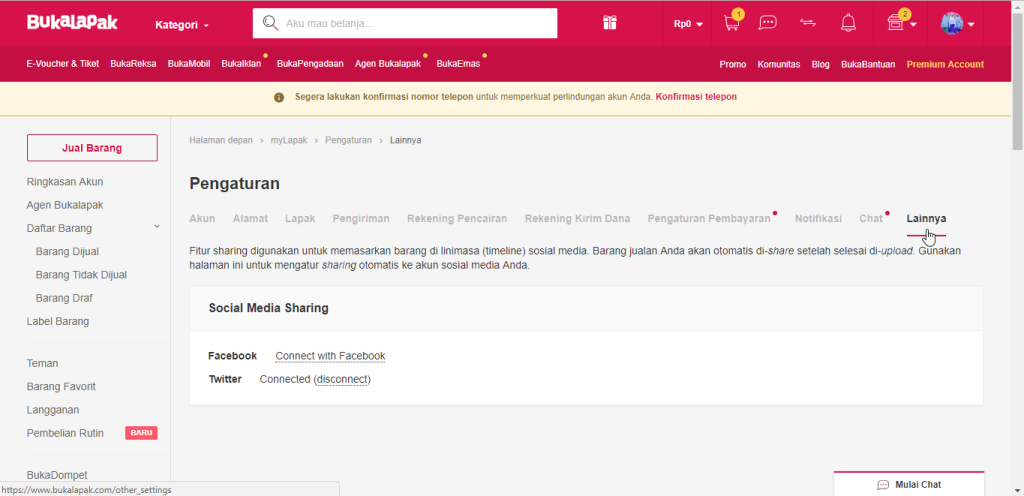Open Label Barang in sidebar
The height and width of the screenshot is (496, 1024).
click(x=57, y=321)
